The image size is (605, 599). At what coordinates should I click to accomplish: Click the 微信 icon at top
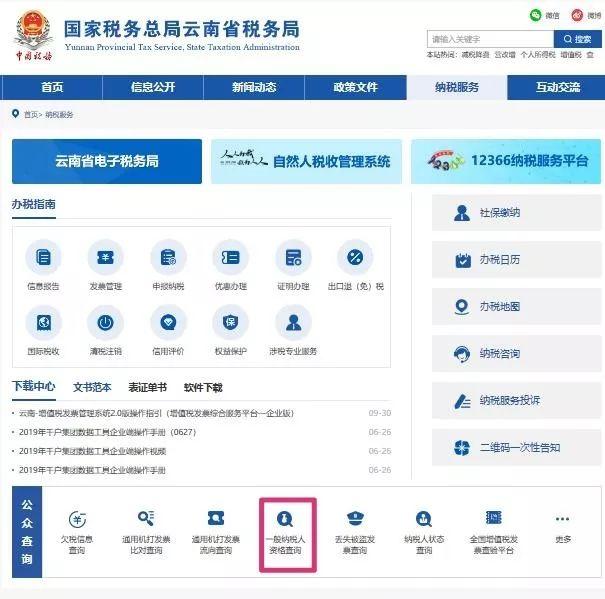click(536, 15)
